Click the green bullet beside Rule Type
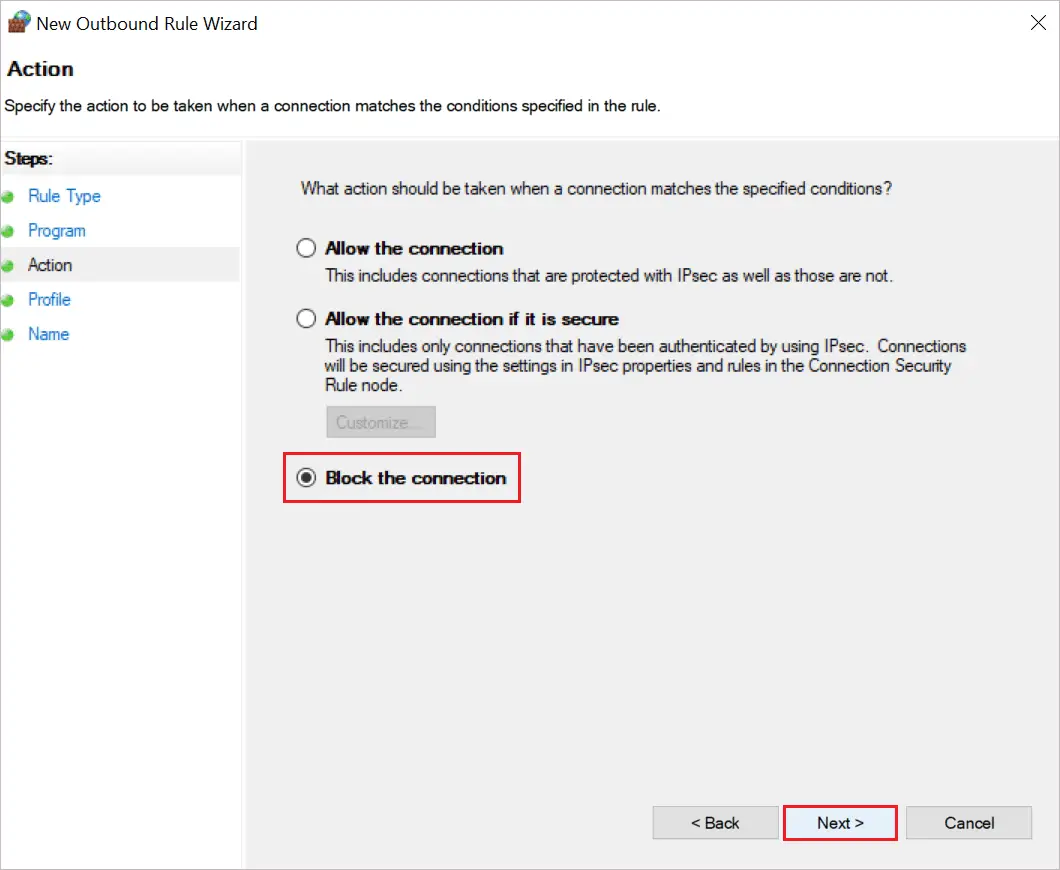This screenshot has height=870, width=1060. tap(8, 197)
